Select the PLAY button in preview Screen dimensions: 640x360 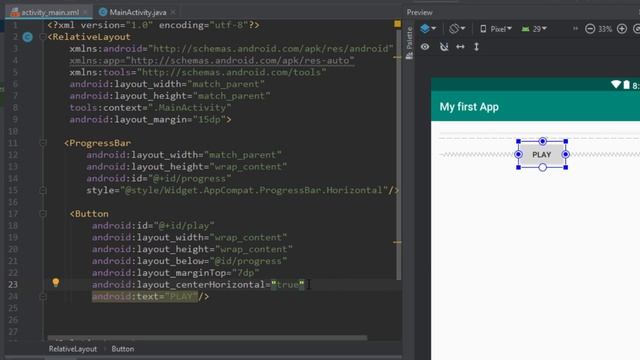click(x=542, y=155)
